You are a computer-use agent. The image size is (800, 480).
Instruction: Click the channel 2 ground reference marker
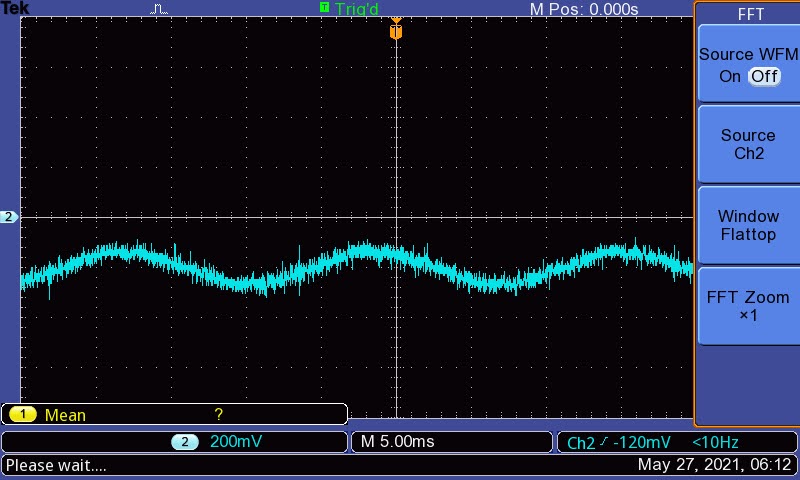pyautogui.click(x=9, y=216)
